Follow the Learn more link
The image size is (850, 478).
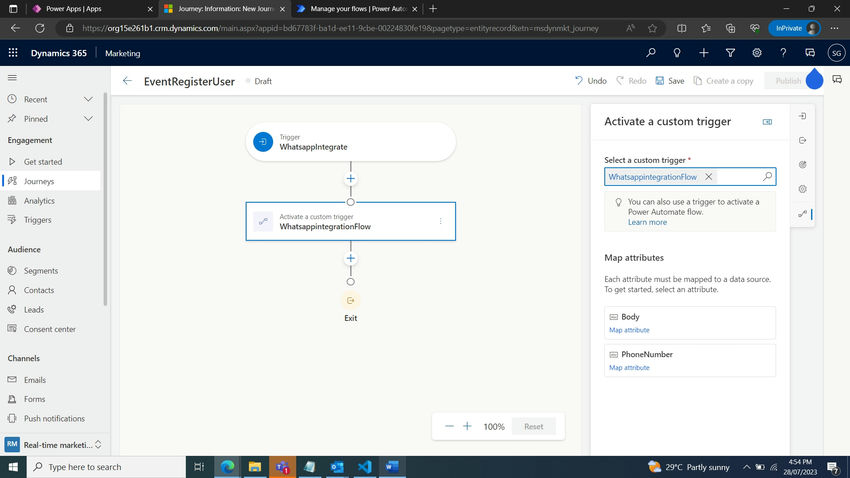click(x=647, y=222)
